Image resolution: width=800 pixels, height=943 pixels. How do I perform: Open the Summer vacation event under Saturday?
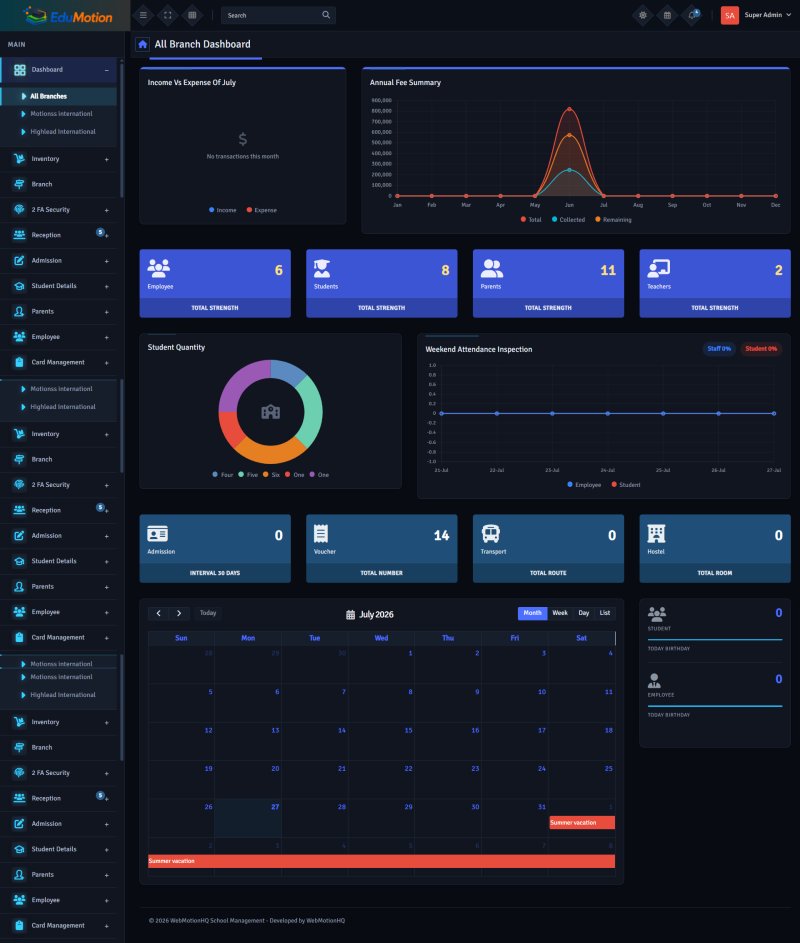click(582, 823)
